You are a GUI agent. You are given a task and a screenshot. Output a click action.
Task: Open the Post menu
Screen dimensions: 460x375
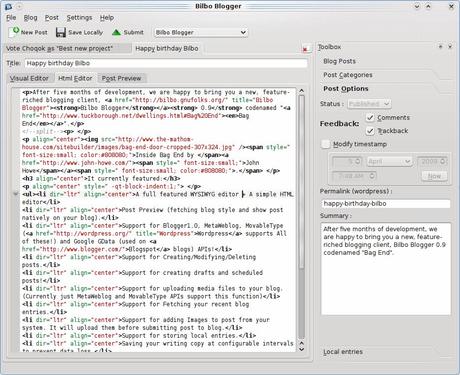tap(52, 18)
